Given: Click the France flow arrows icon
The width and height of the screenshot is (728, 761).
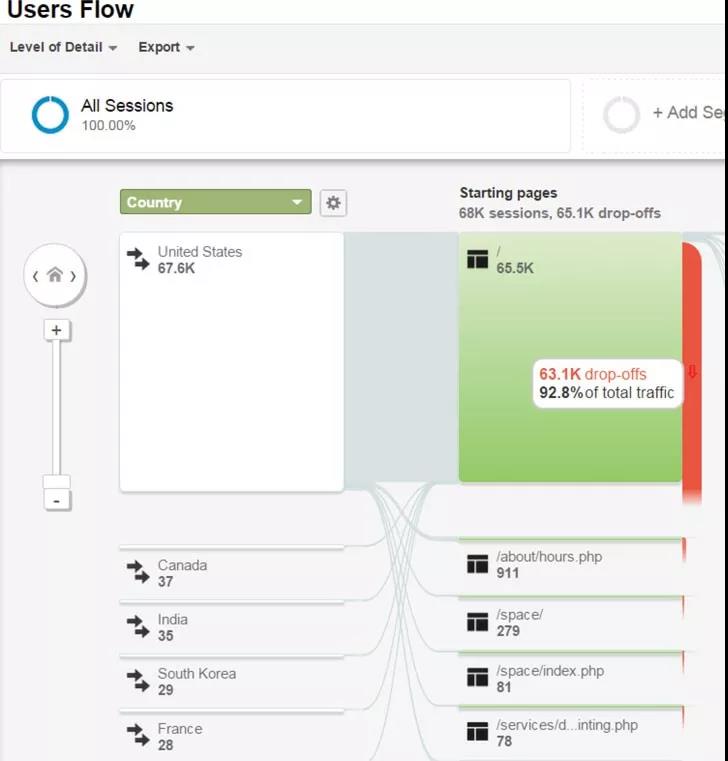Looking at the screenshot, I should coord(138,735).
